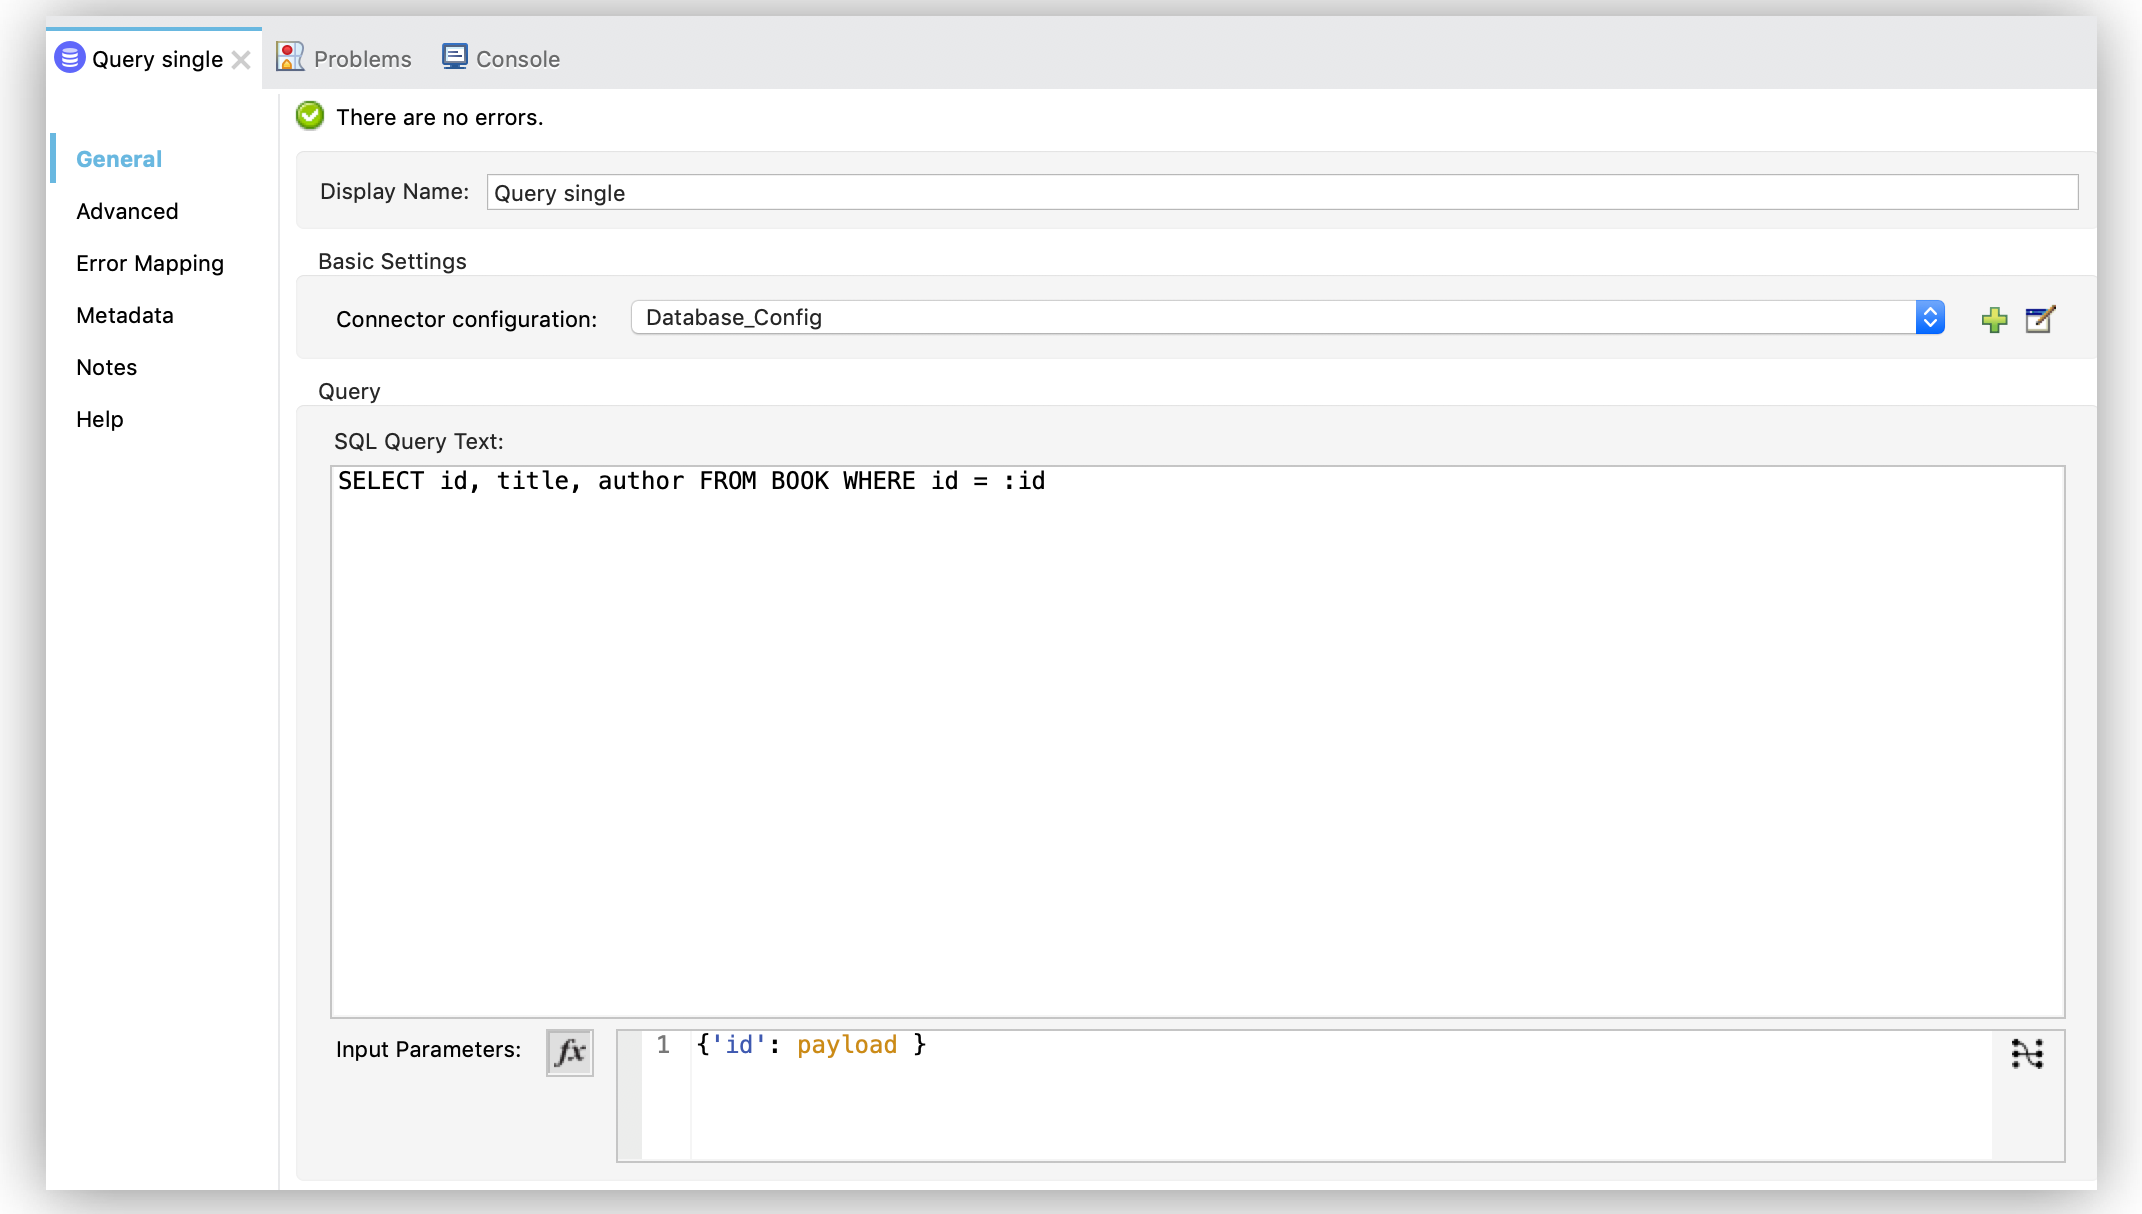Open the Help section
The height and width of the screenshot is (1214, 2142).
(99, 419)
